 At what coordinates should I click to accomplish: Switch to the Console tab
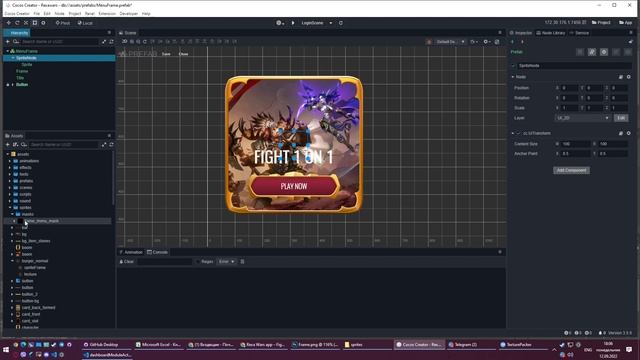[x=157, y=252]
